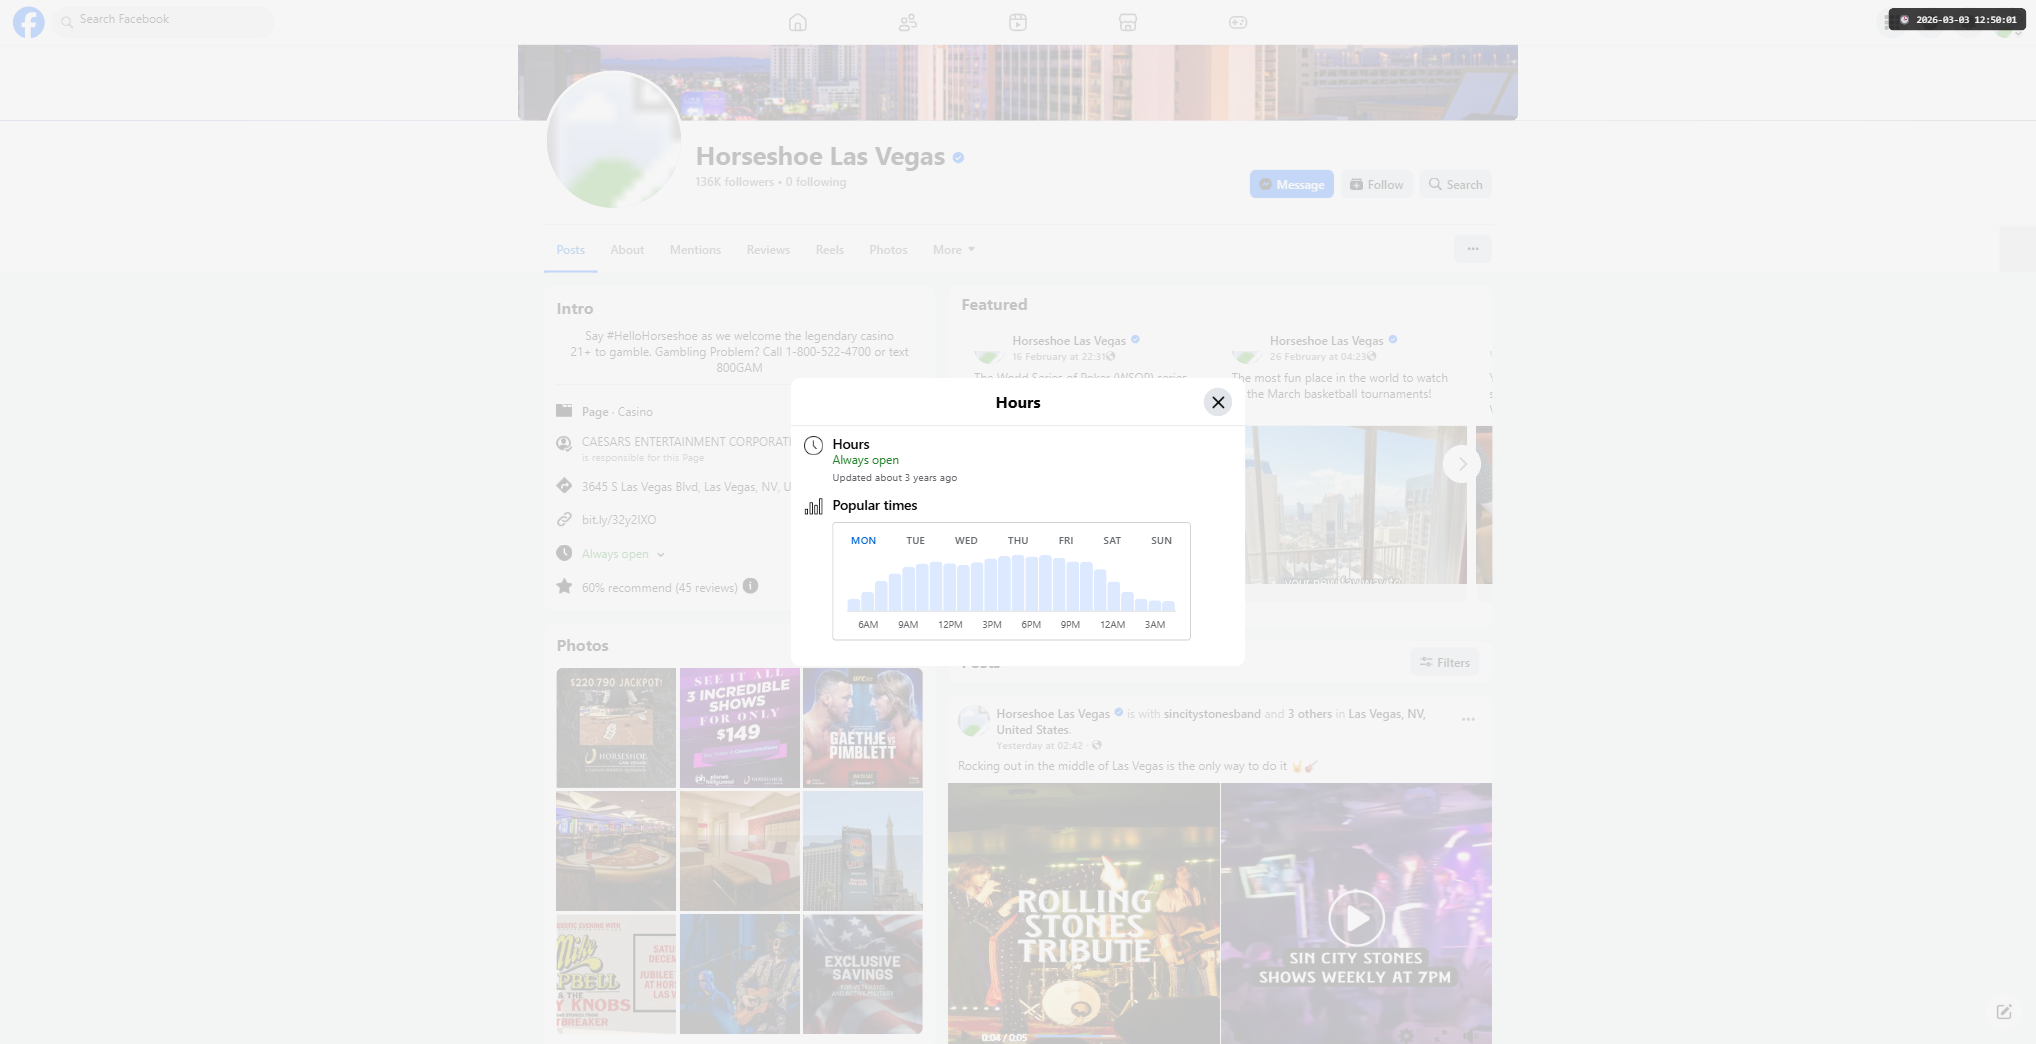Click the Popular times bar chart icon
The image size is (2036, 1044).
(x=814, y=506)
